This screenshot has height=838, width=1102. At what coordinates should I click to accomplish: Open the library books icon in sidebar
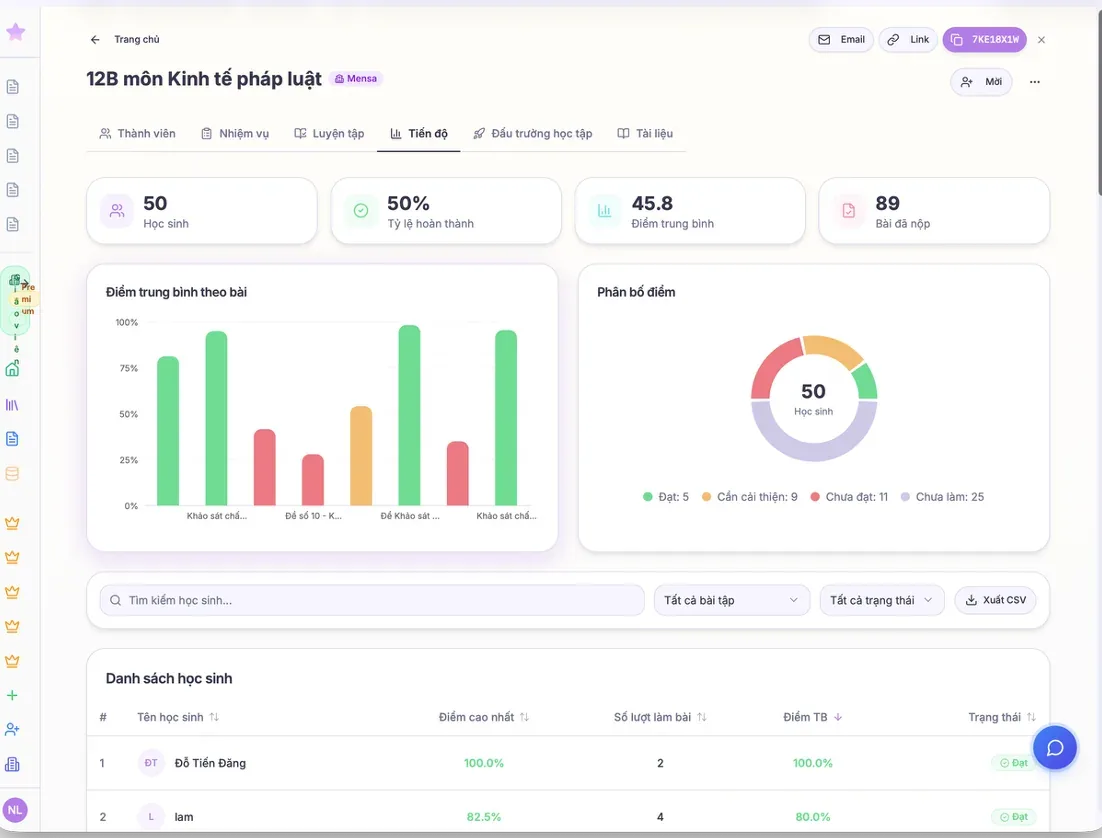coord(12,405)
